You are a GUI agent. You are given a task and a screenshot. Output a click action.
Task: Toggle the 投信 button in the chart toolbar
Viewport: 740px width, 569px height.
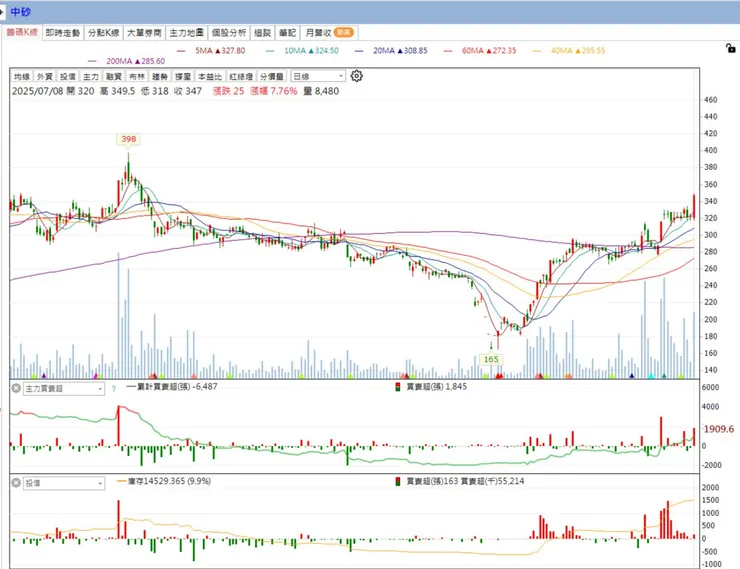(67, 76)
